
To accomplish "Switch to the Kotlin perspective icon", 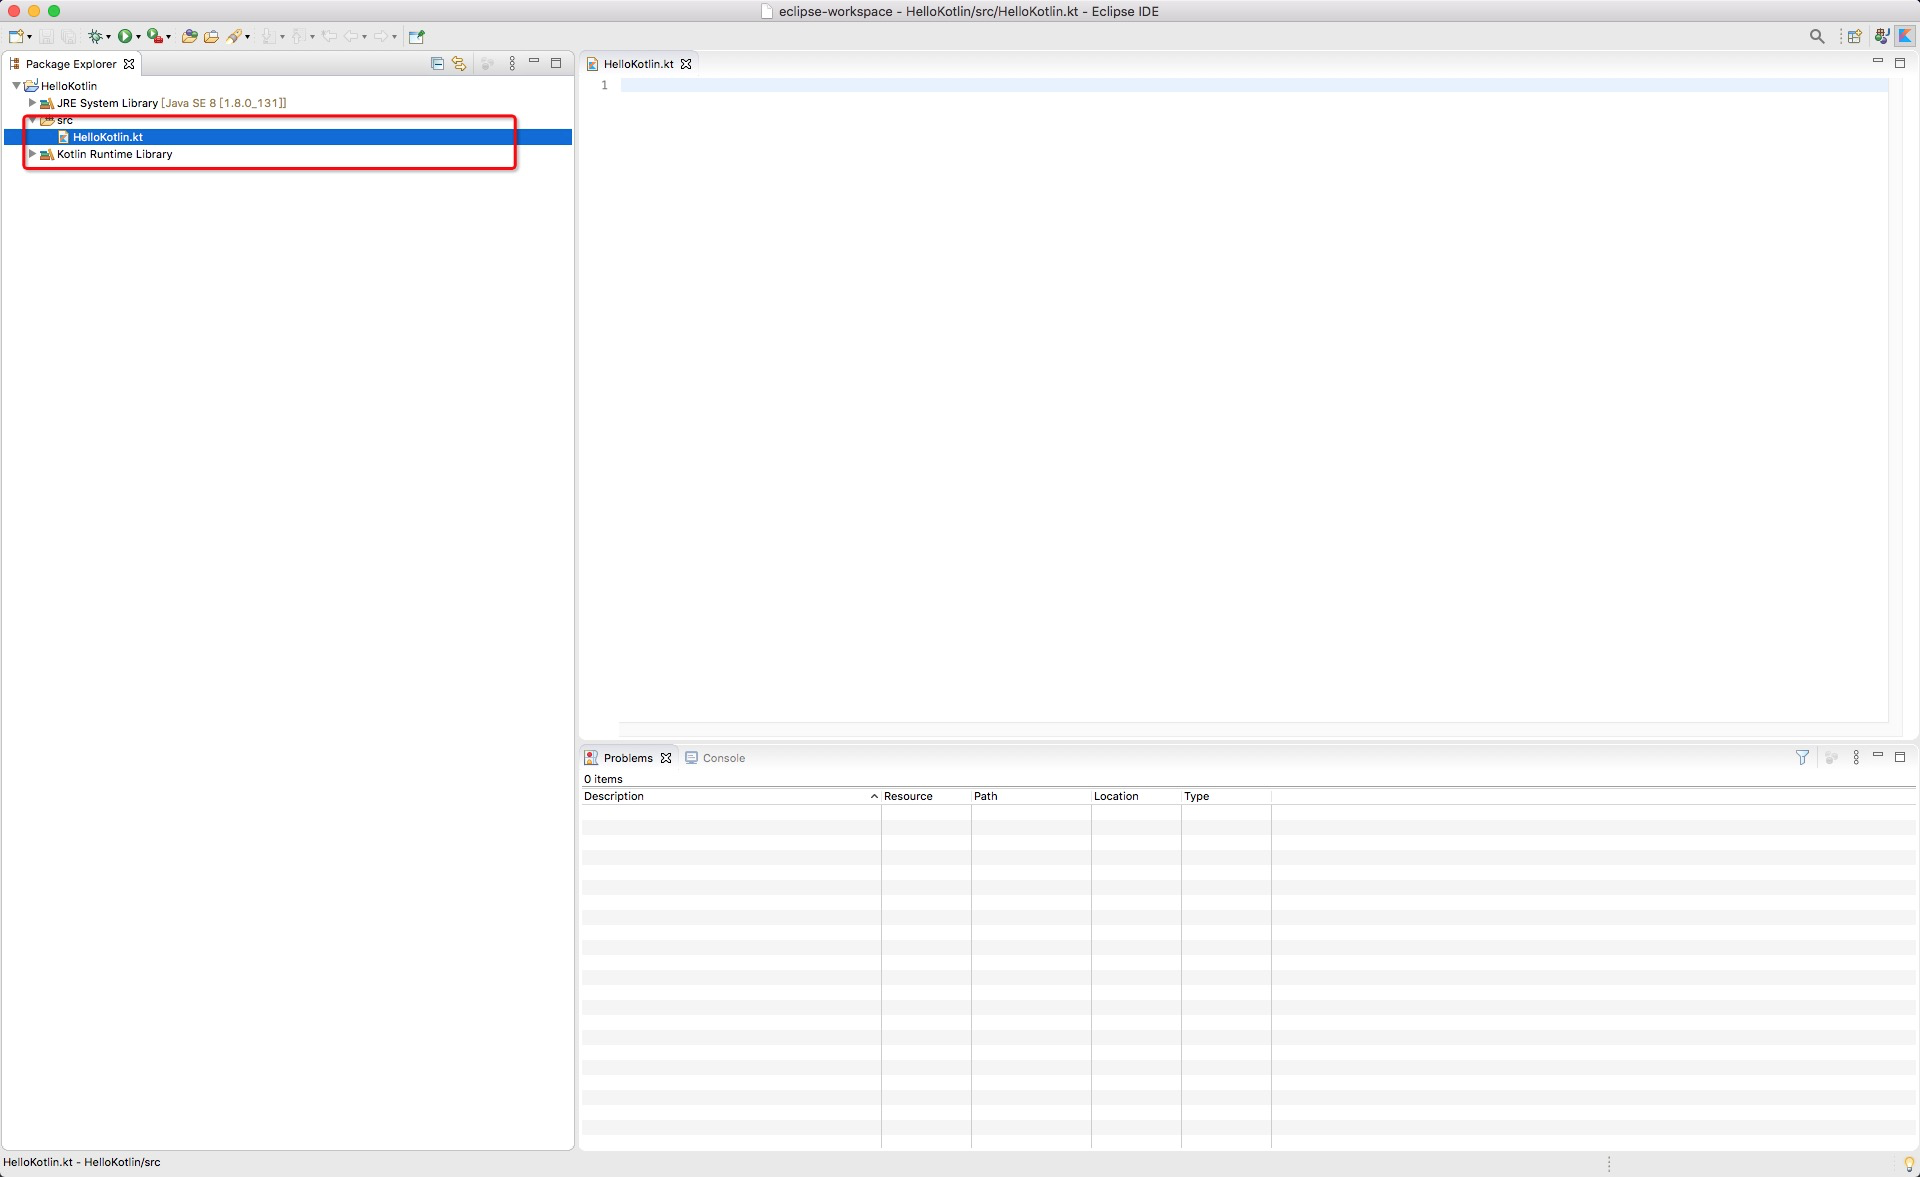I will (x=1906, y=36).
